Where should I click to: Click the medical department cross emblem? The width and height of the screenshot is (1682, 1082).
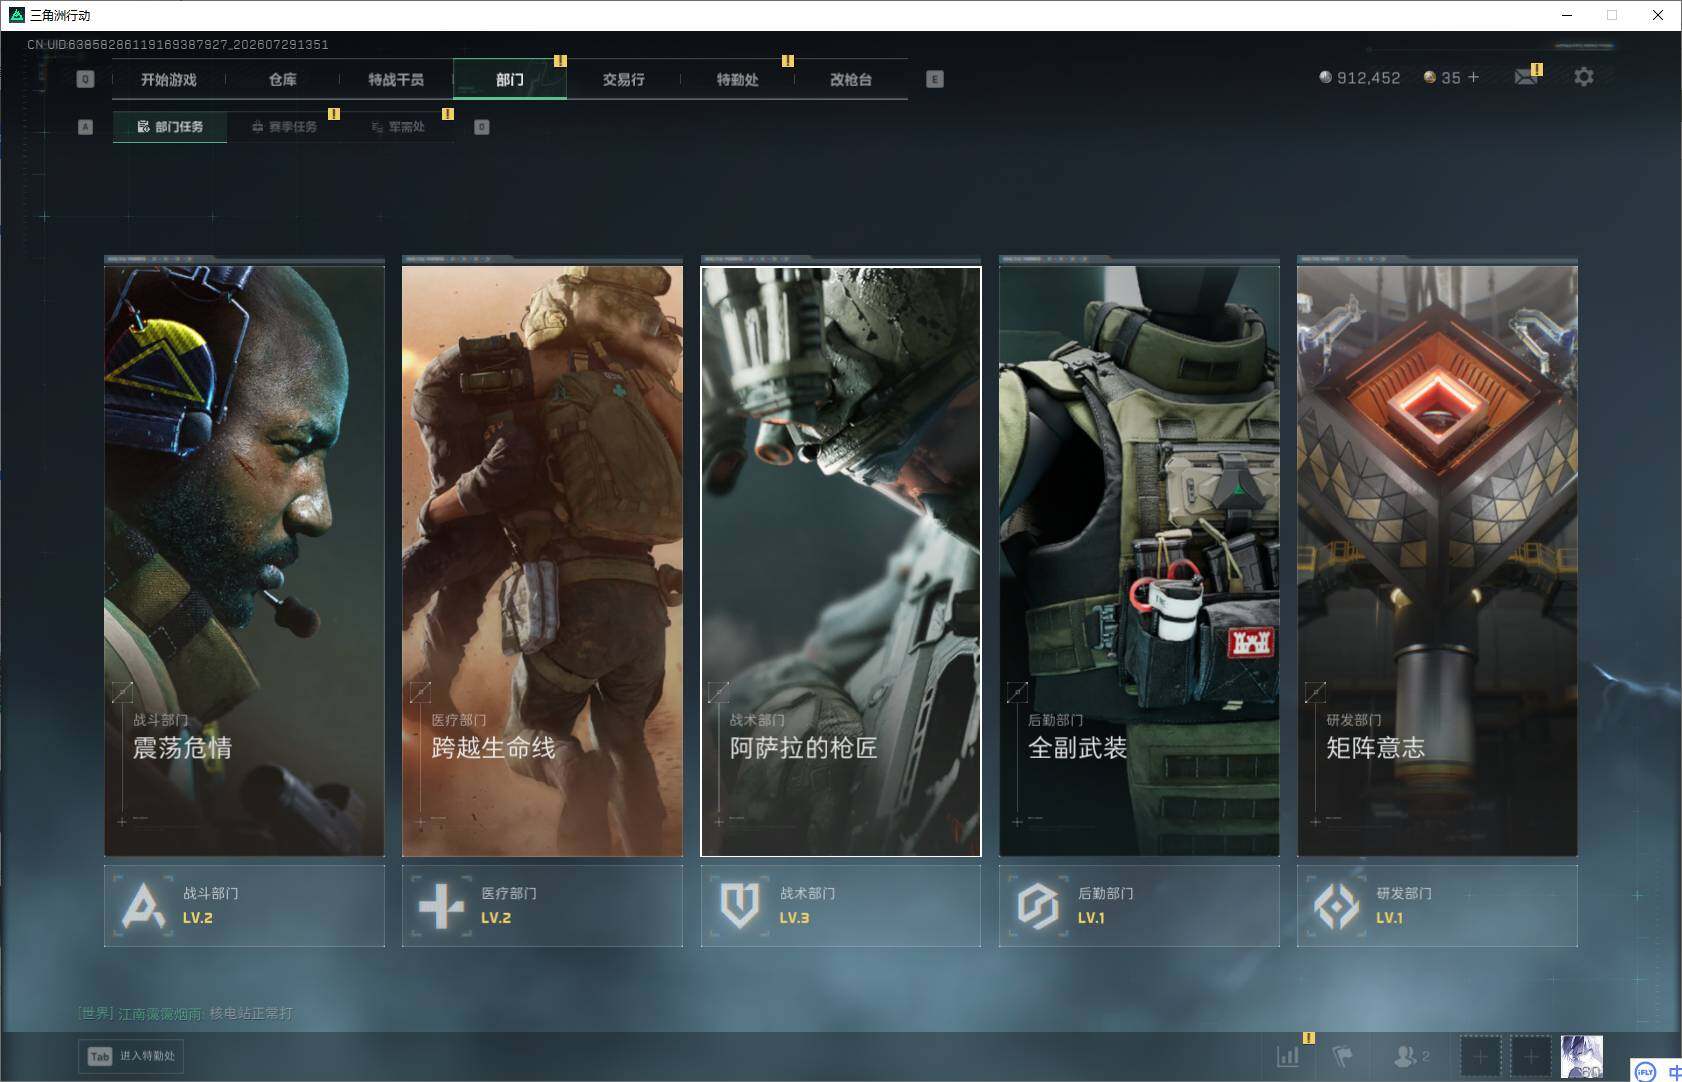point(441,906)
